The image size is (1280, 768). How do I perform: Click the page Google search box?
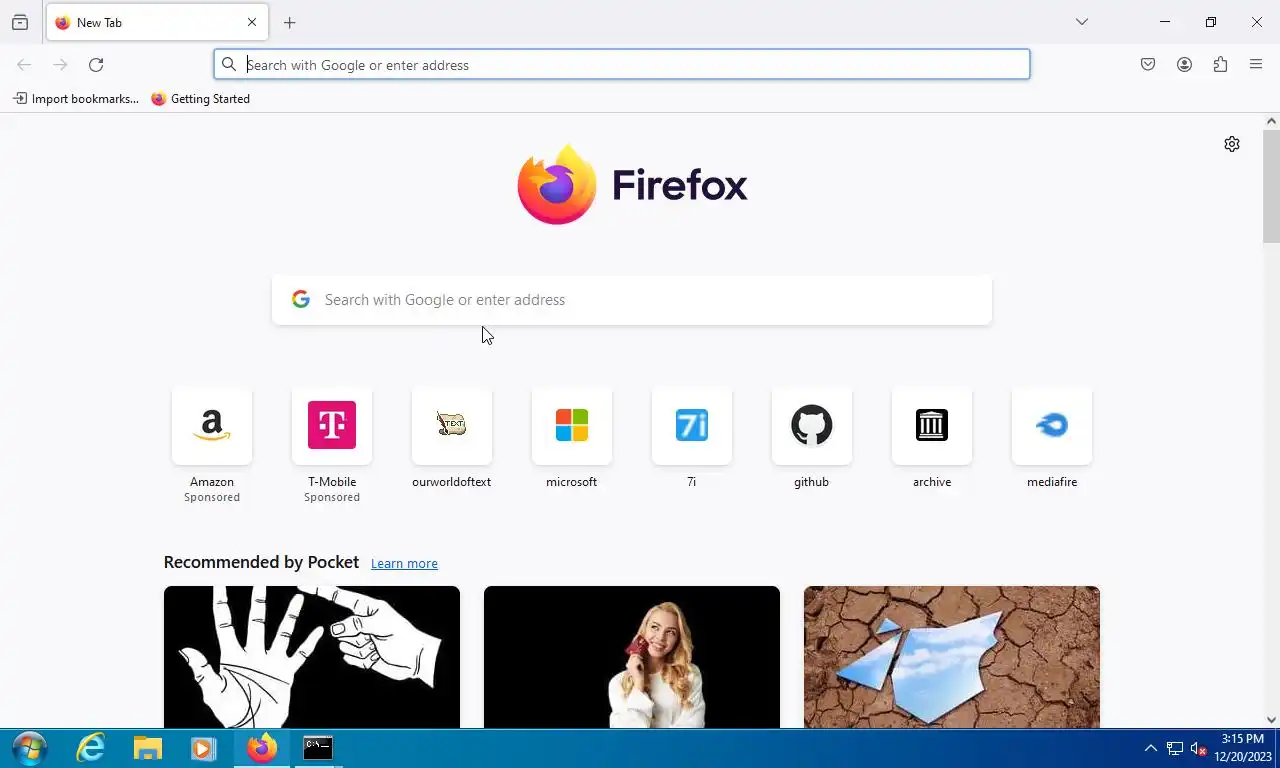[632, 300]
